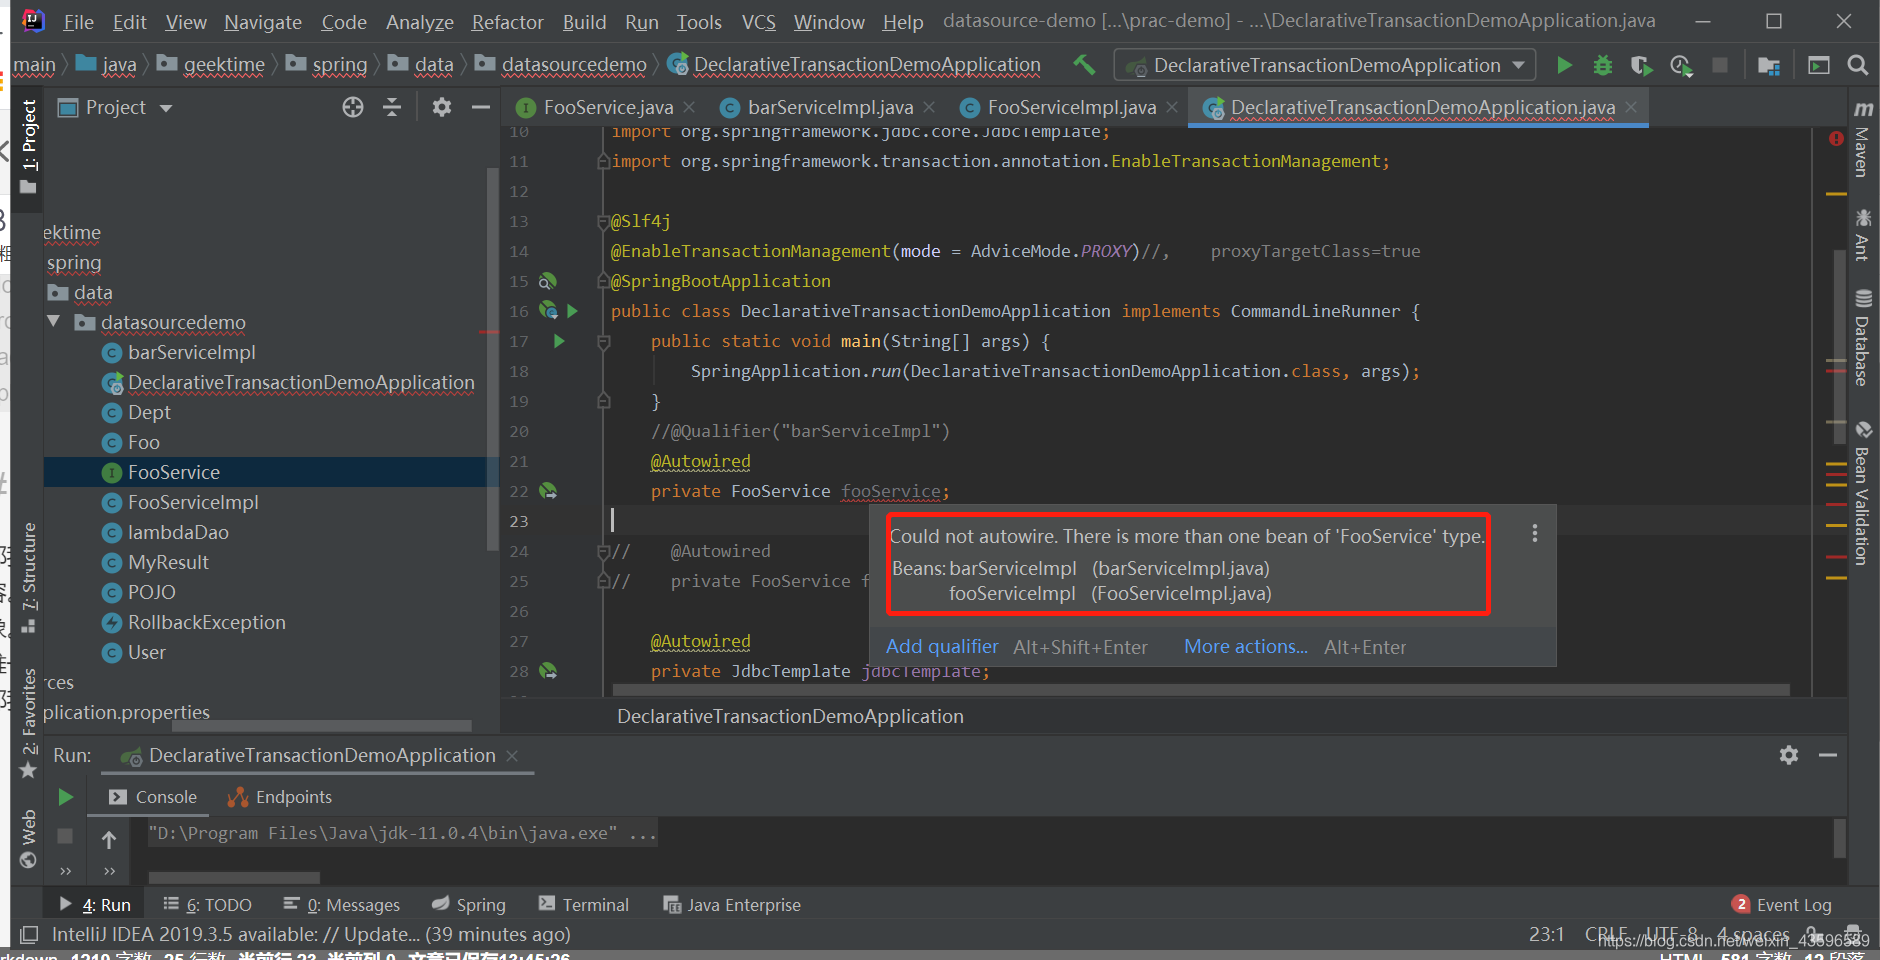Click the quick-fix wrench icon in breadcrumbs
Viewport: 1880px width, 960px height.
point(1084,64)
